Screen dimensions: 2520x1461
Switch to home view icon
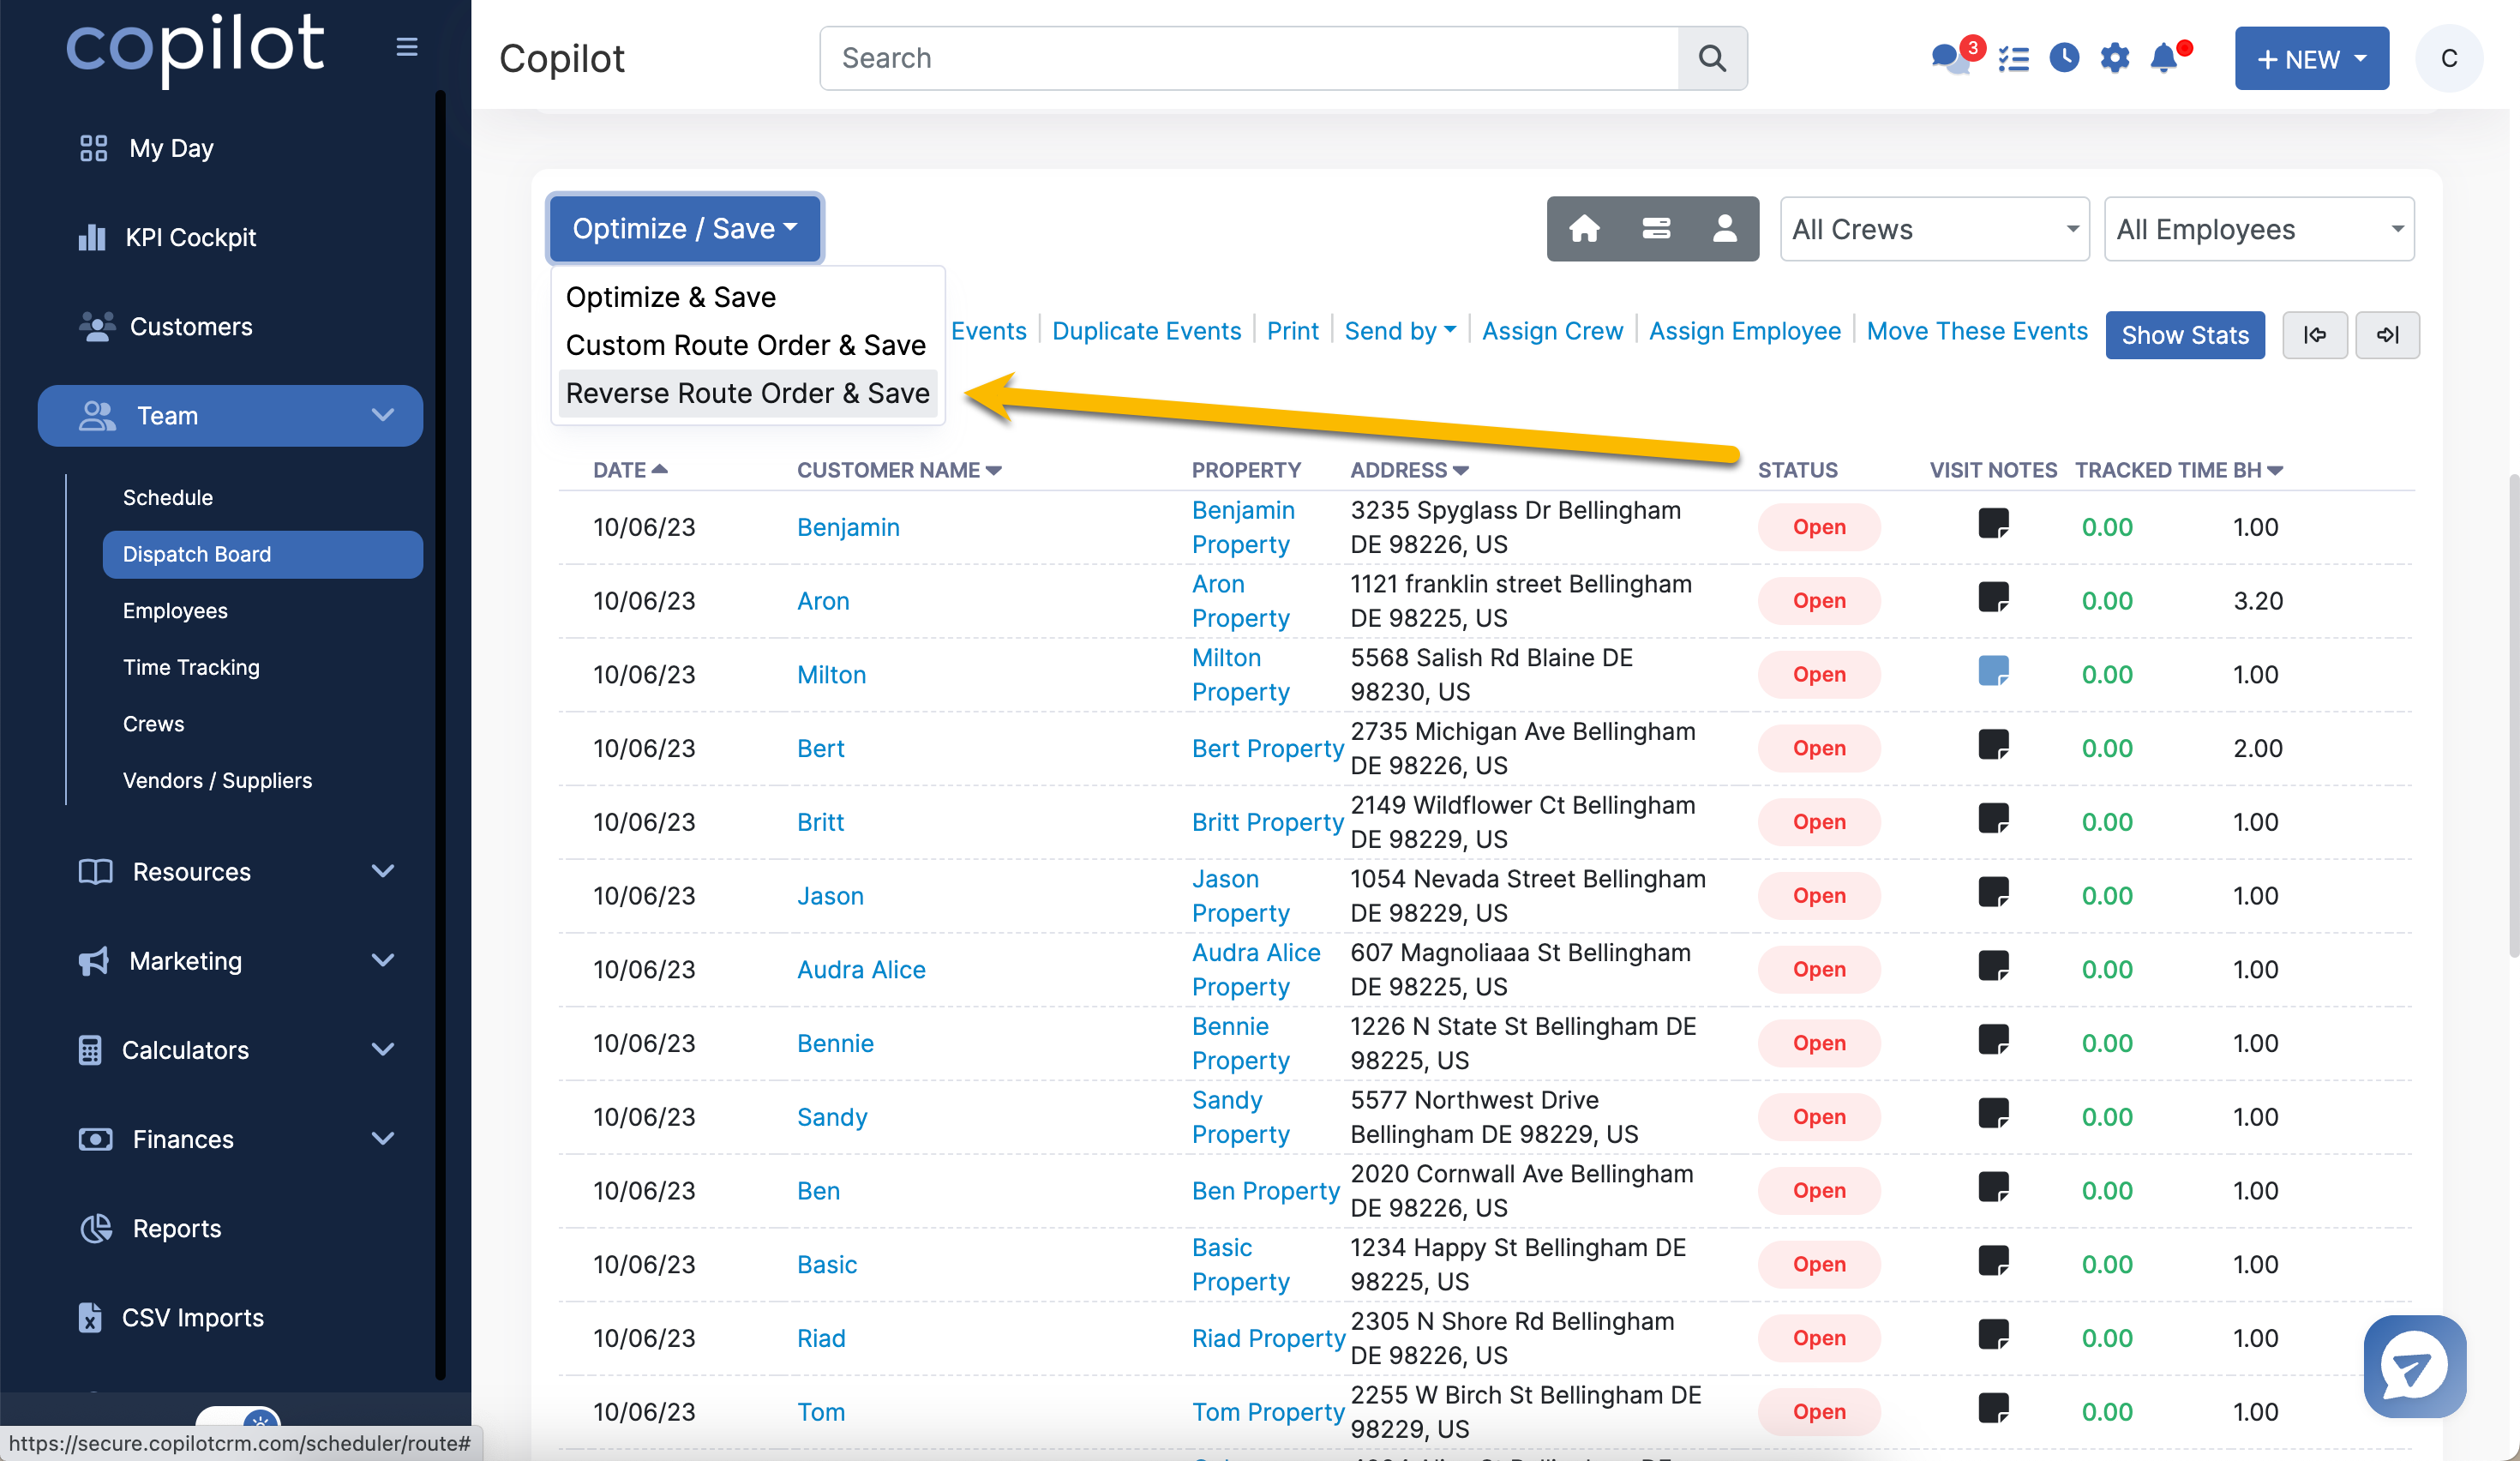(1584, 229)
